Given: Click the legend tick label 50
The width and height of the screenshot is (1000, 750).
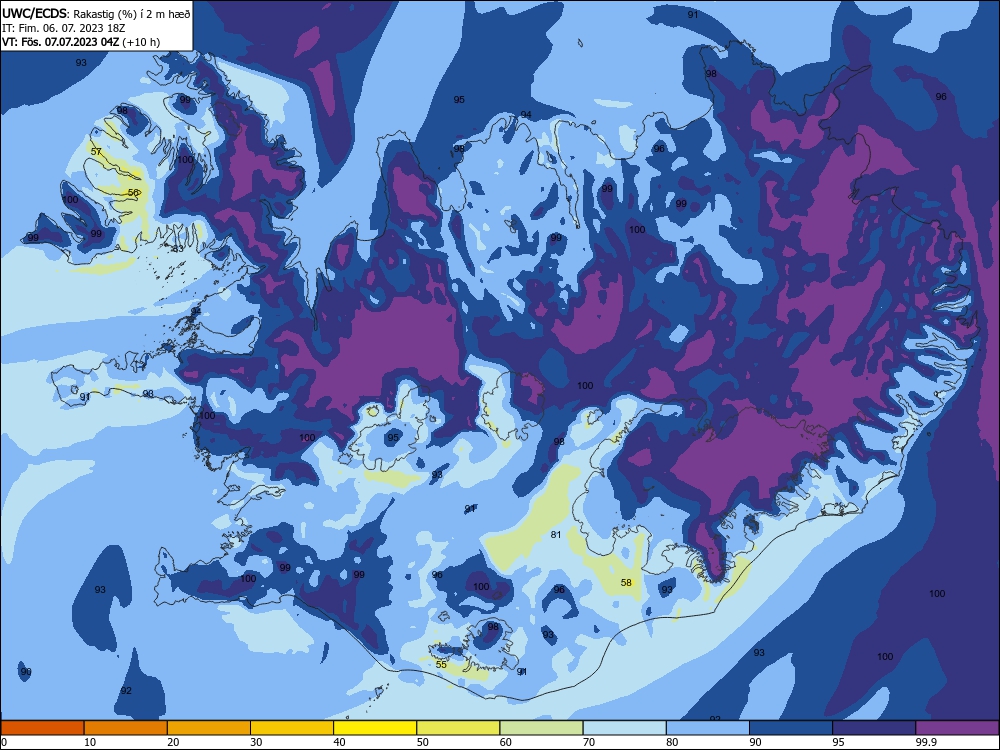Looking at the screenshot, I should [423, 742].
